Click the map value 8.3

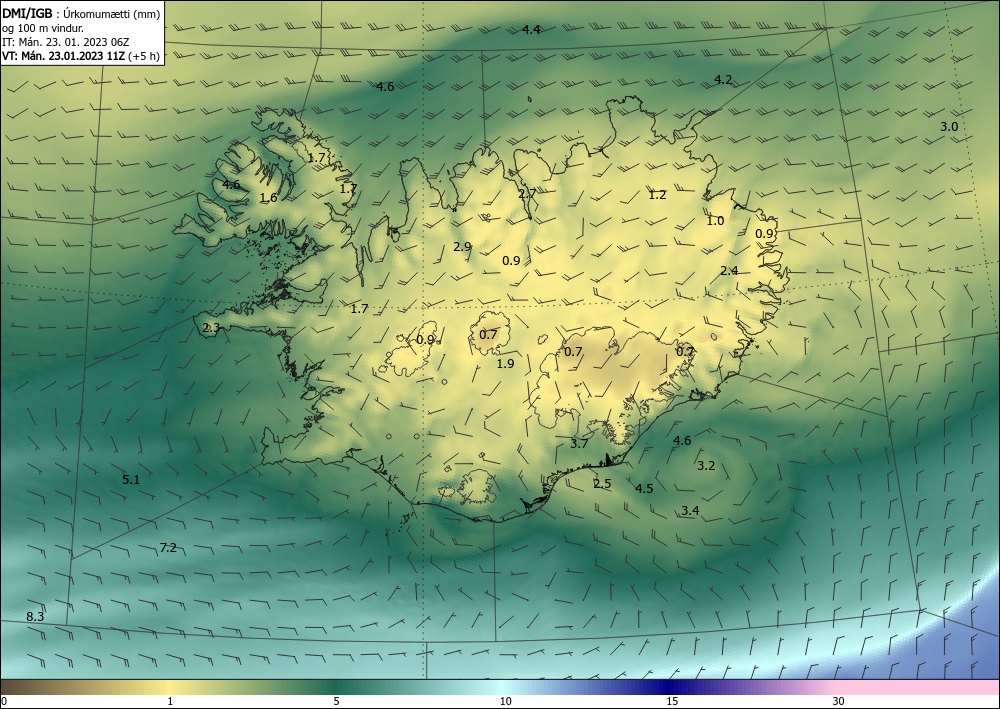click(35, 617)
